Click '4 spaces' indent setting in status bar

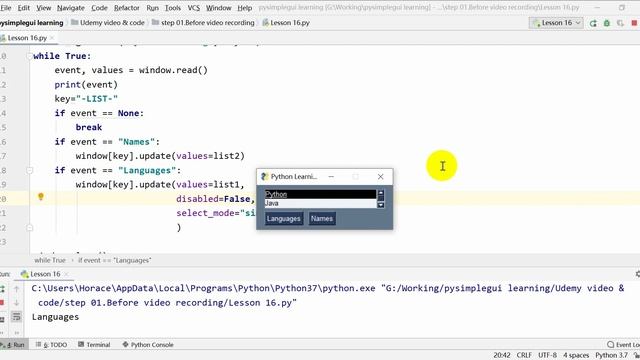tap(576, 356)
